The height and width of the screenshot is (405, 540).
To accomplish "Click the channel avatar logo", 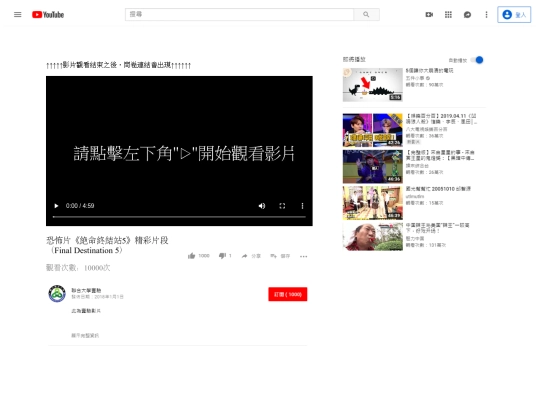I will tap(57, 294).
